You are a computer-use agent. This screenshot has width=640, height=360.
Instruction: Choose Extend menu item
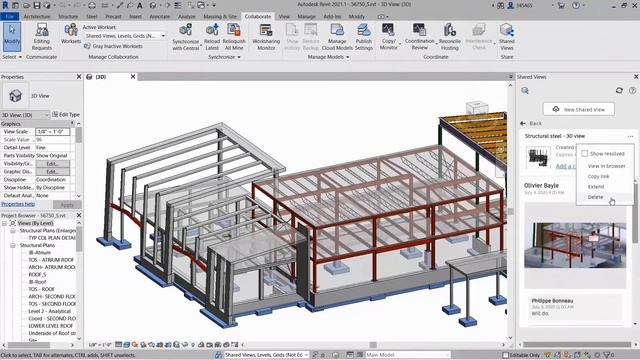(x=596, y=187)
